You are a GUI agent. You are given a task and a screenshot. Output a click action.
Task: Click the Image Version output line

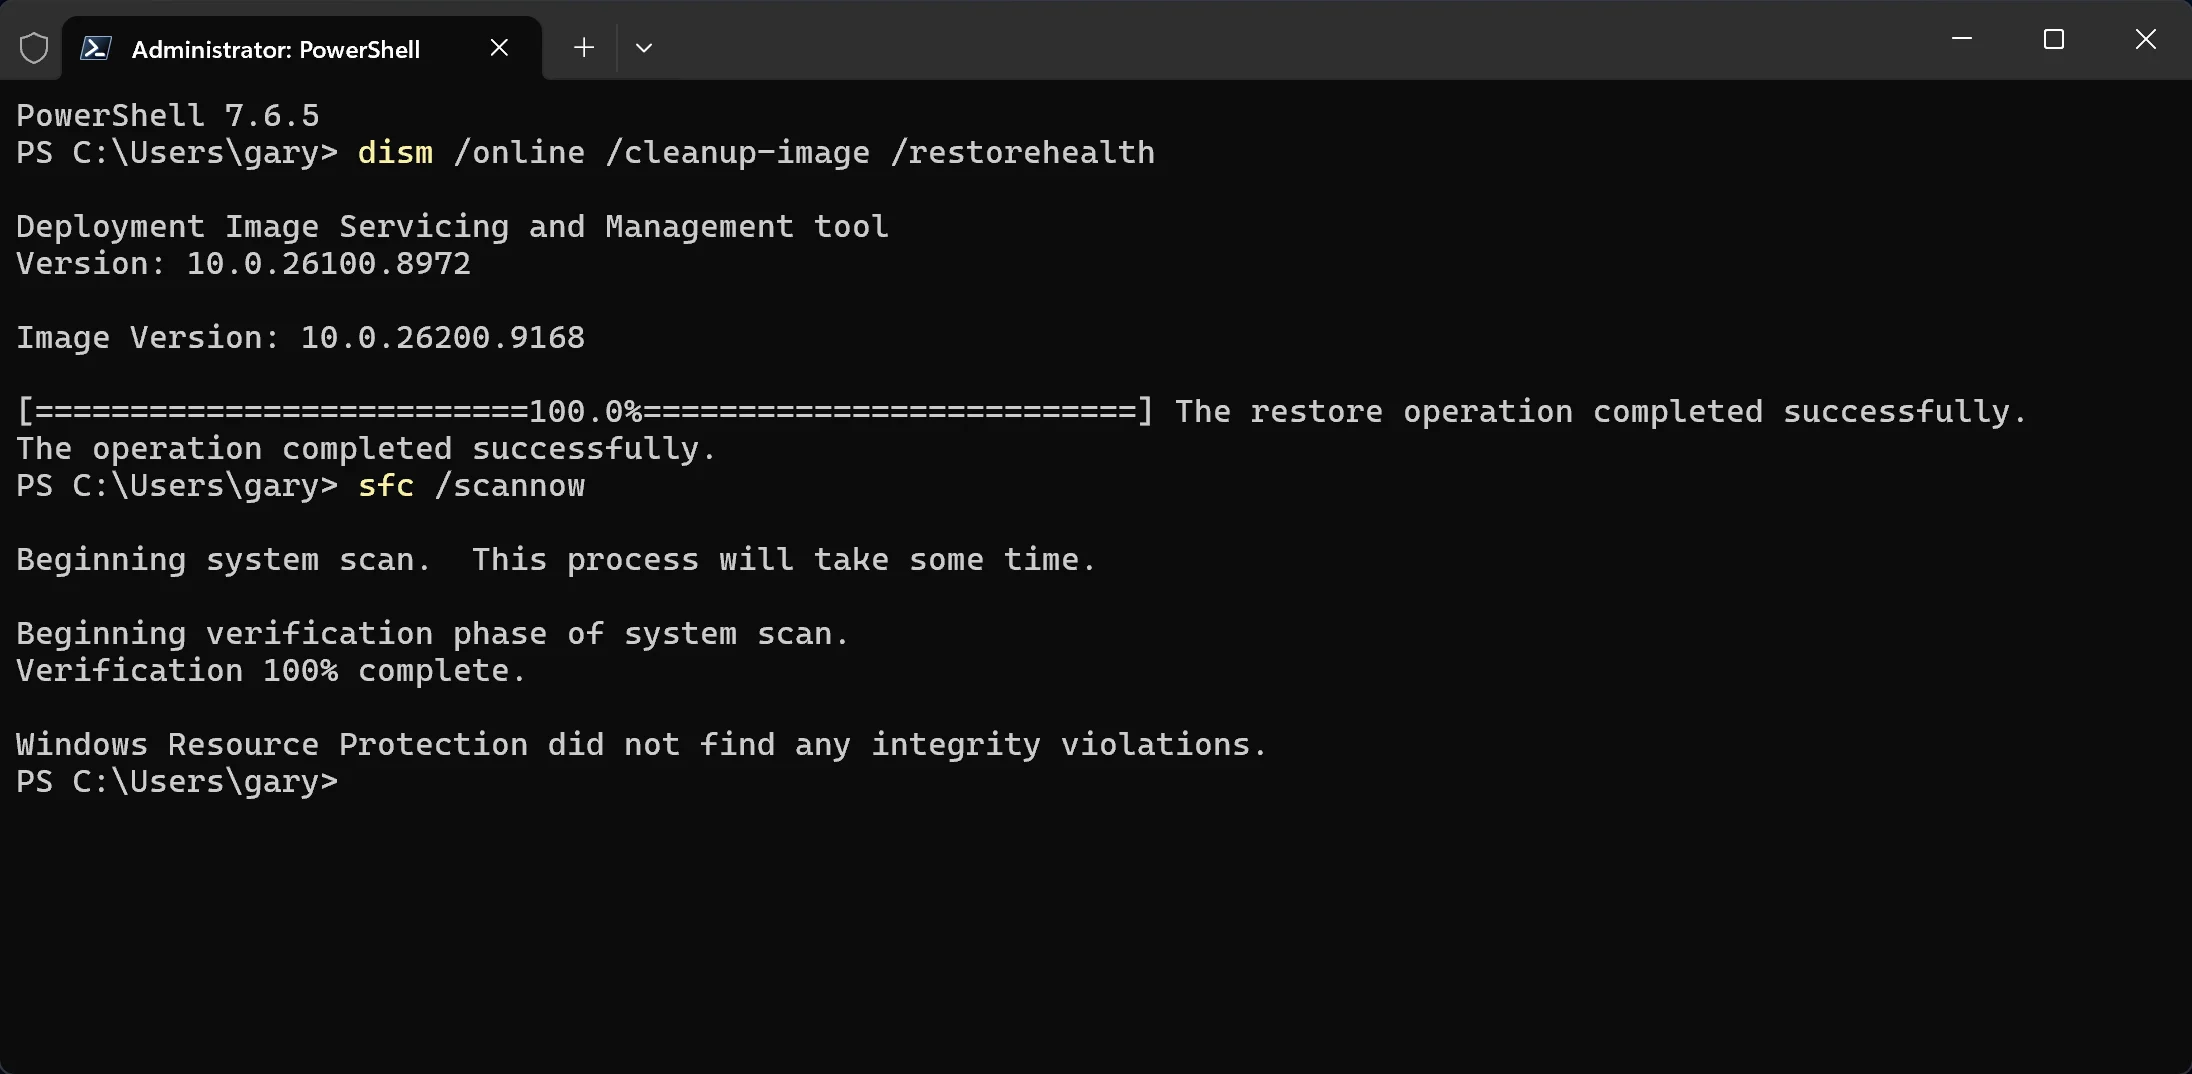coord(300,337)
